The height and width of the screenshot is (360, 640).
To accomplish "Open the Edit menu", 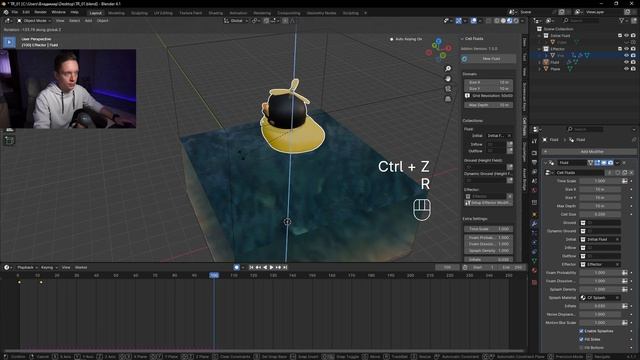I will 26,12.
